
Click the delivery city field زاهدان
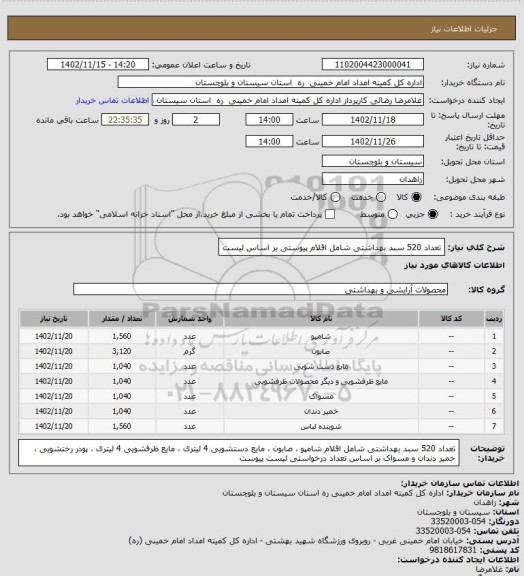[373, 179]
